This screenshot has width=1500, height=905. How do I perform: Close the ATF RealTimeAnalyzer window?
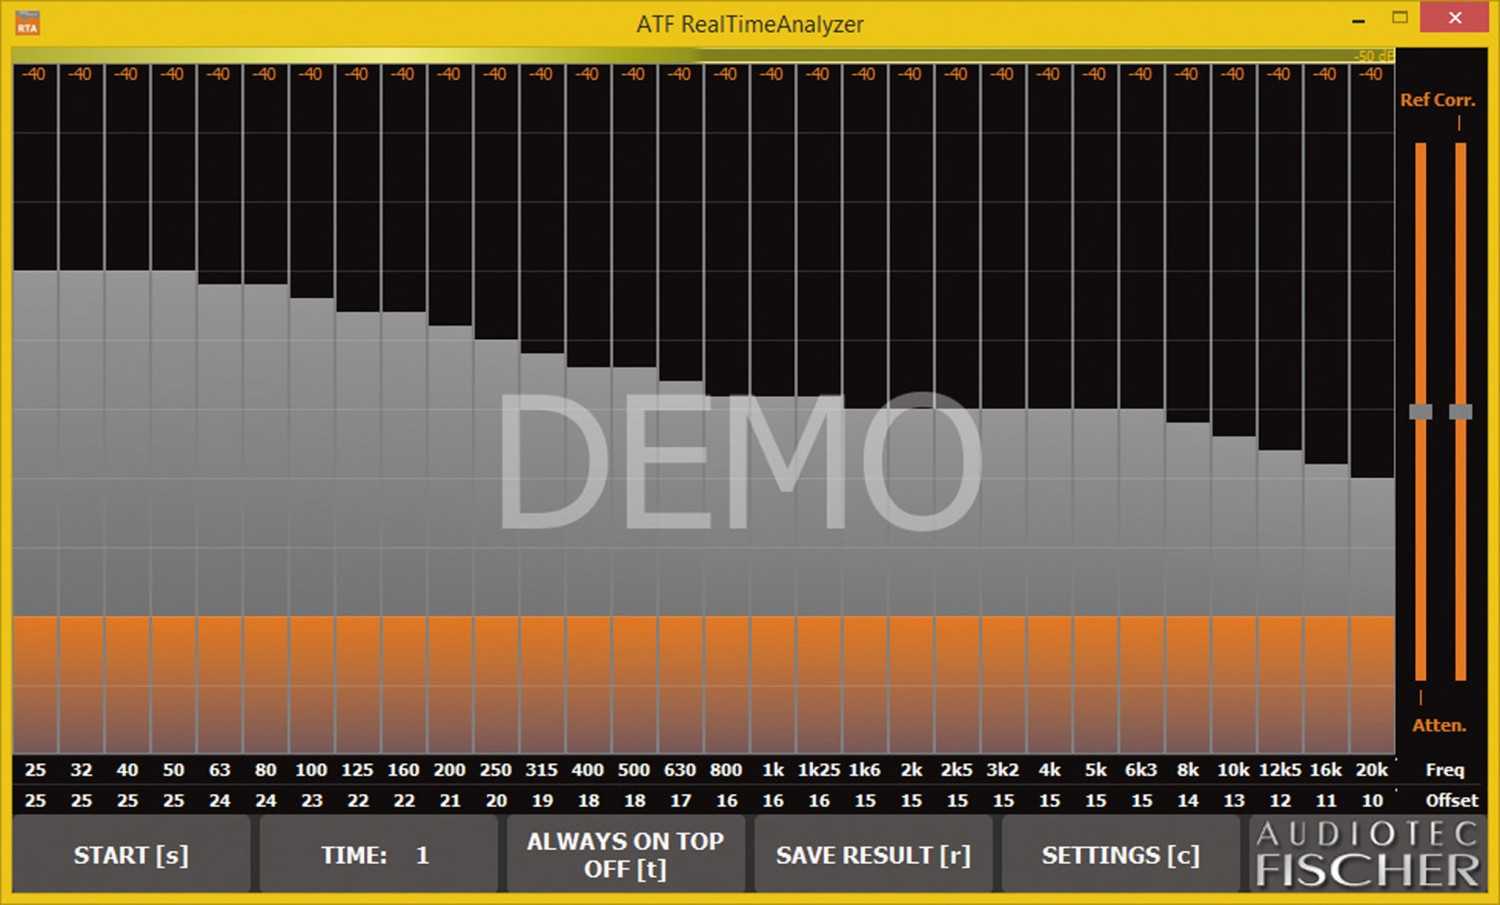[x=1455, y=18]
